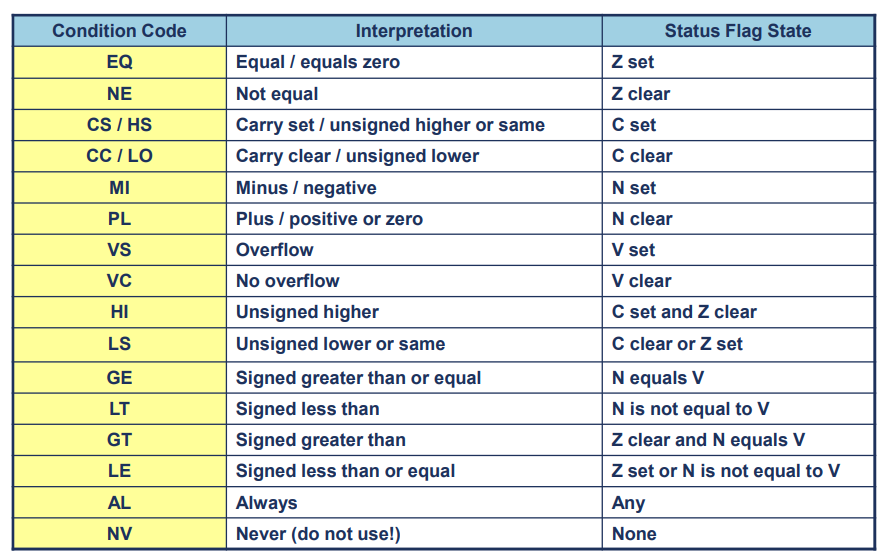Click 'Signed less than or equal' cell
Image resolution: width=877 pixels, height=553 pixels.
tap(414, 471)
